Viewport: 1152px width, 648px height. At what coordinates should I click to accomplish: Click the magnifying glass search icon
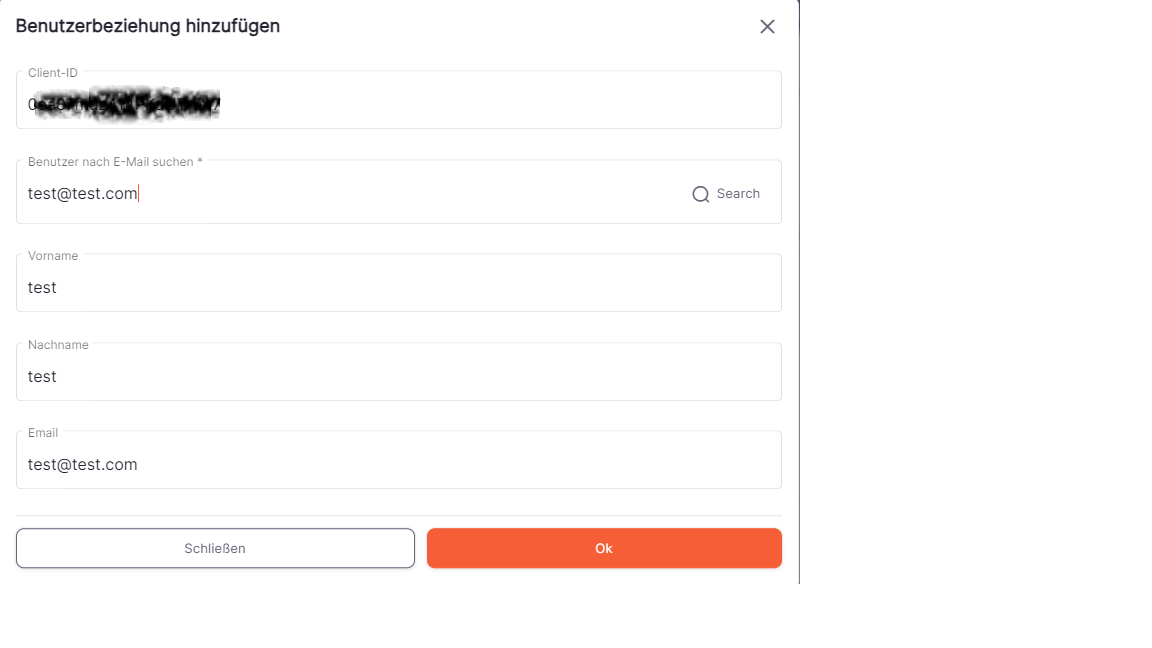(701, 194)
